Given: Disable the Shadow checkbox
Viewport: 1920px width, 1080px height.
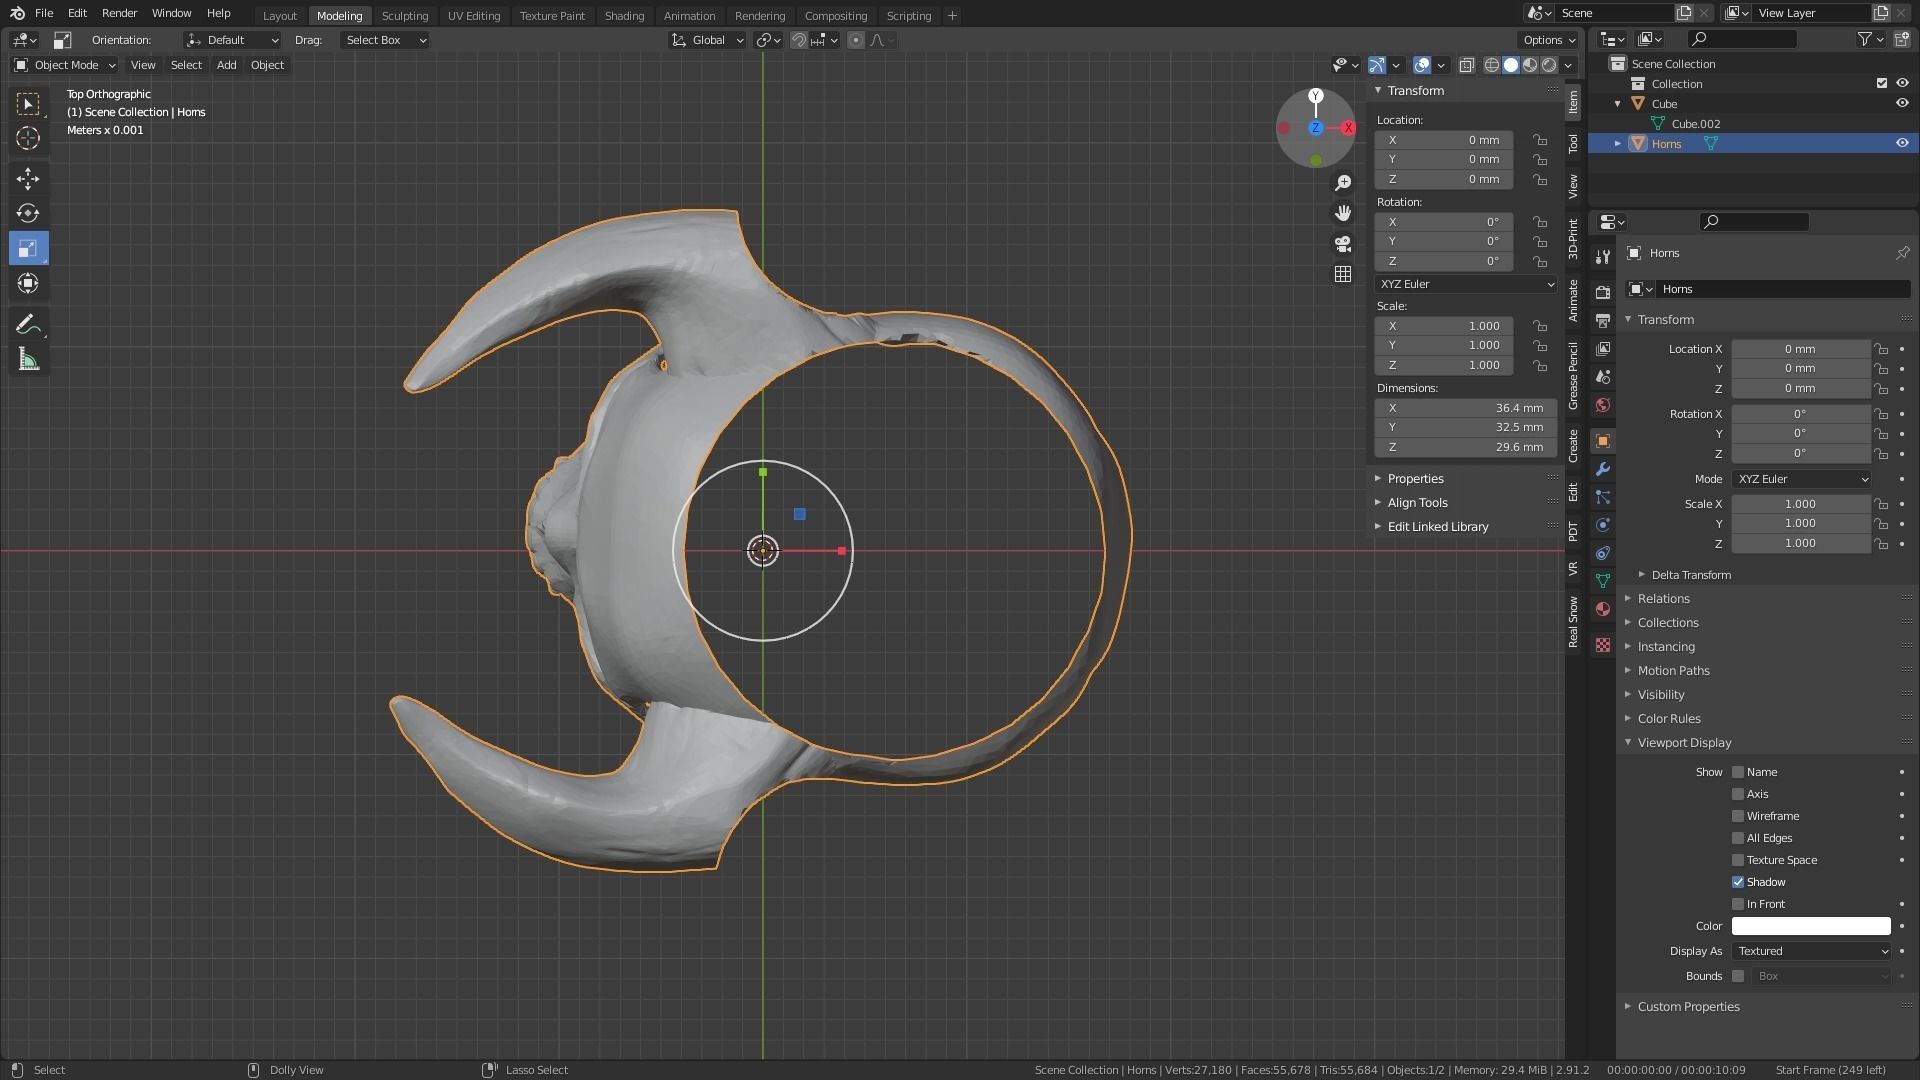Looking at the screenshot, I should point(1738,882).
